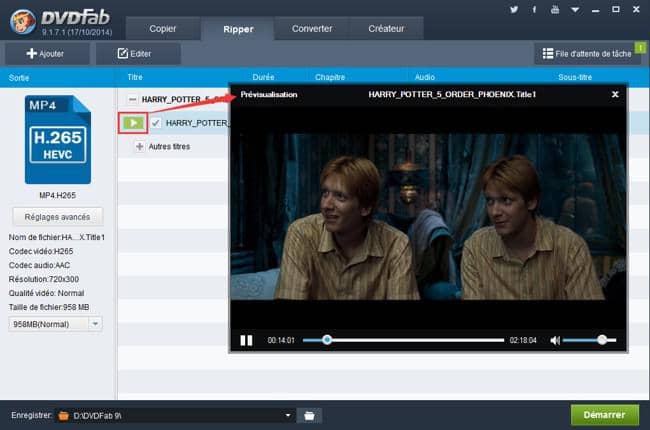
Task: Click the DVDFab monkey logo
Action: (23, 21)
